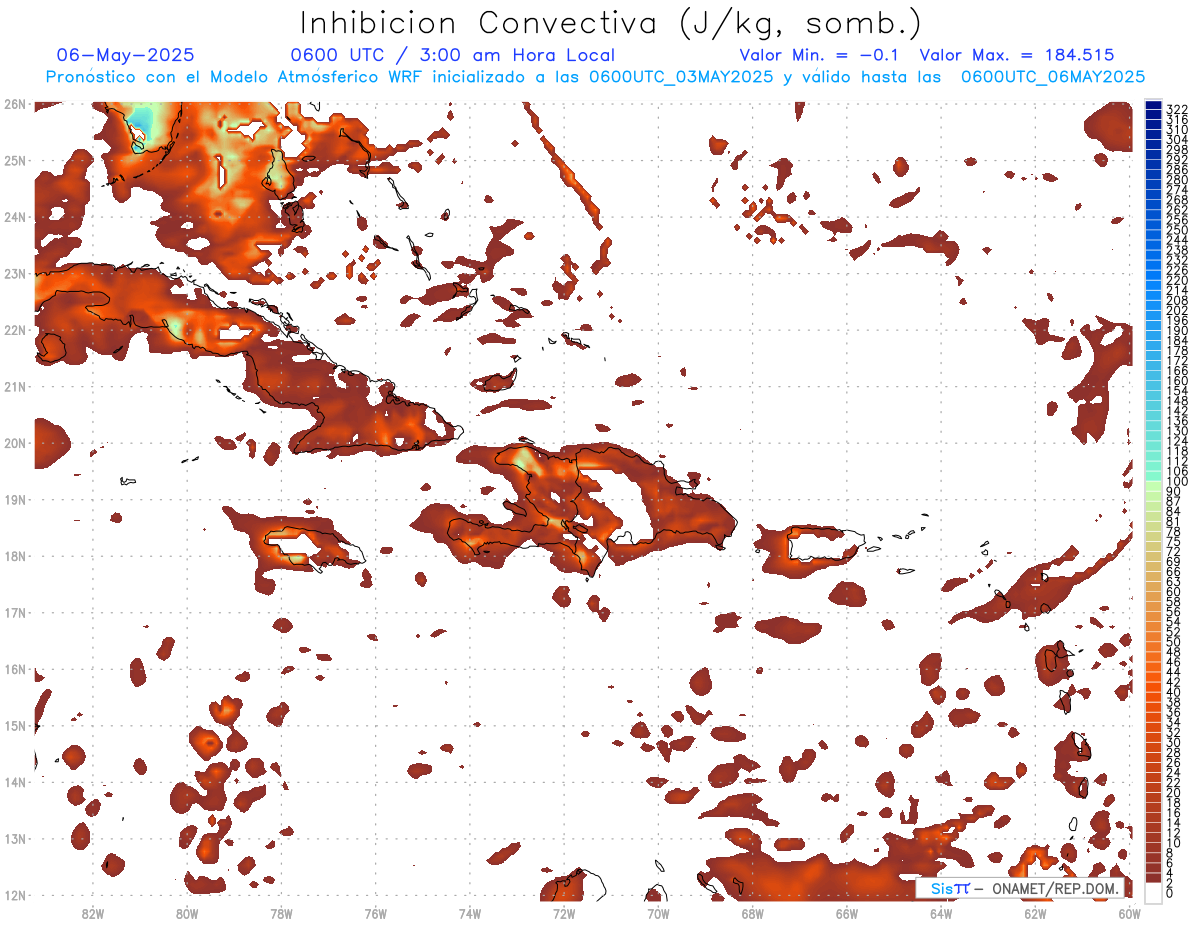Screen dimensions: 1200x927
Task: Click the '100' value on the color scale
Action: pos(1177,481)
